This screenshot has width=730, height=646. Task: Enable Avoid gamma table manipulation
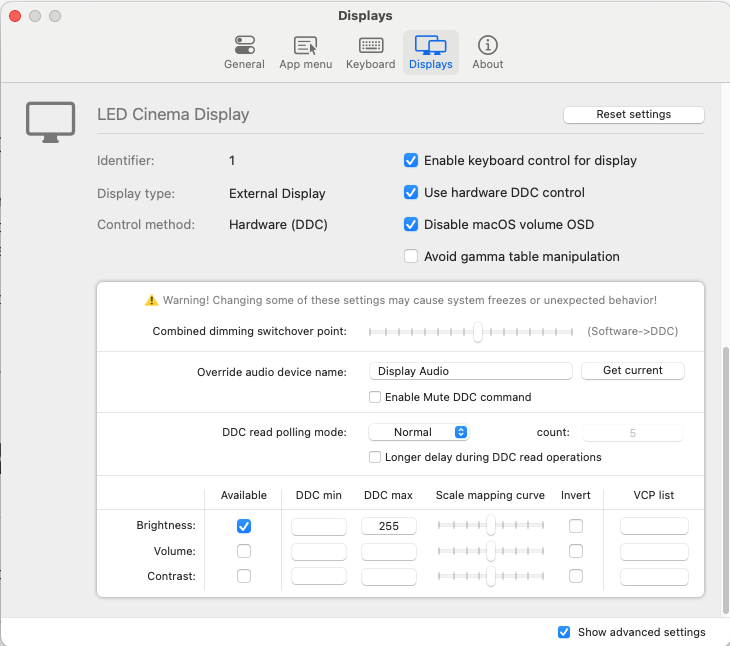[411, 256]
